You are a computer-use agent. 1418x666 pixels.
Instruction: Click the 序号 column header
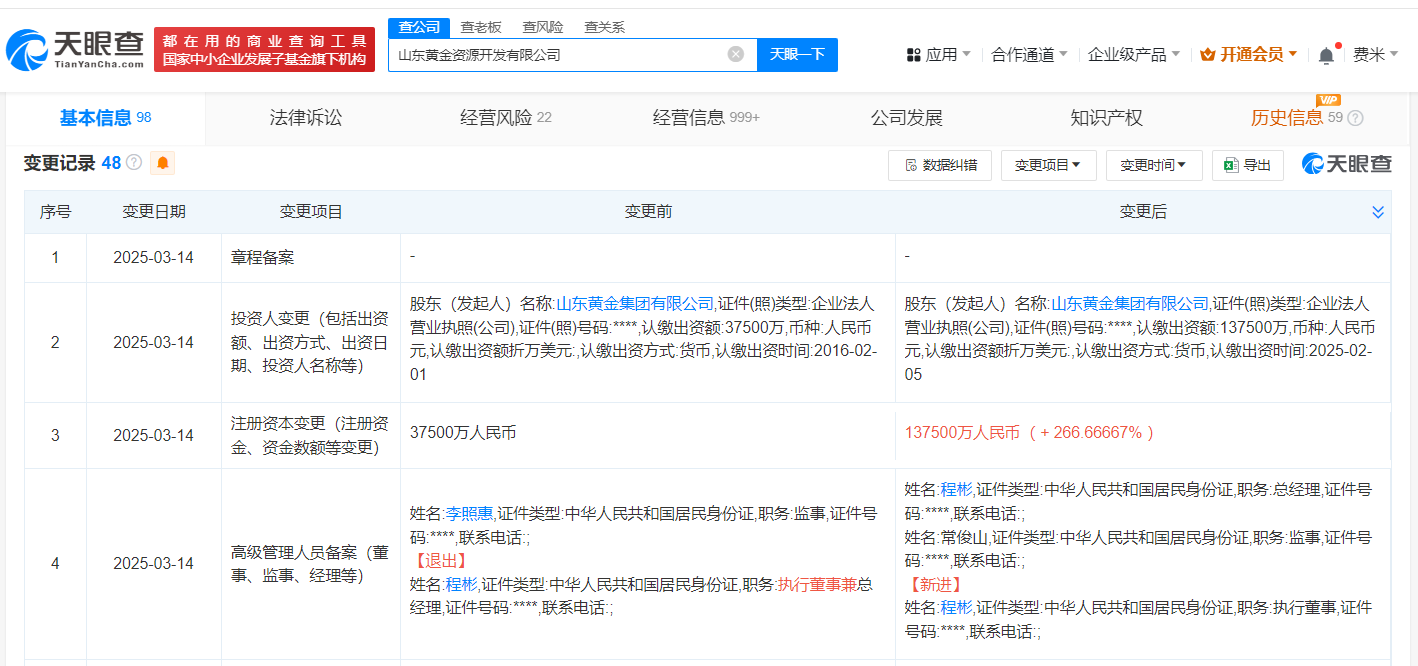tap(55, 212)
